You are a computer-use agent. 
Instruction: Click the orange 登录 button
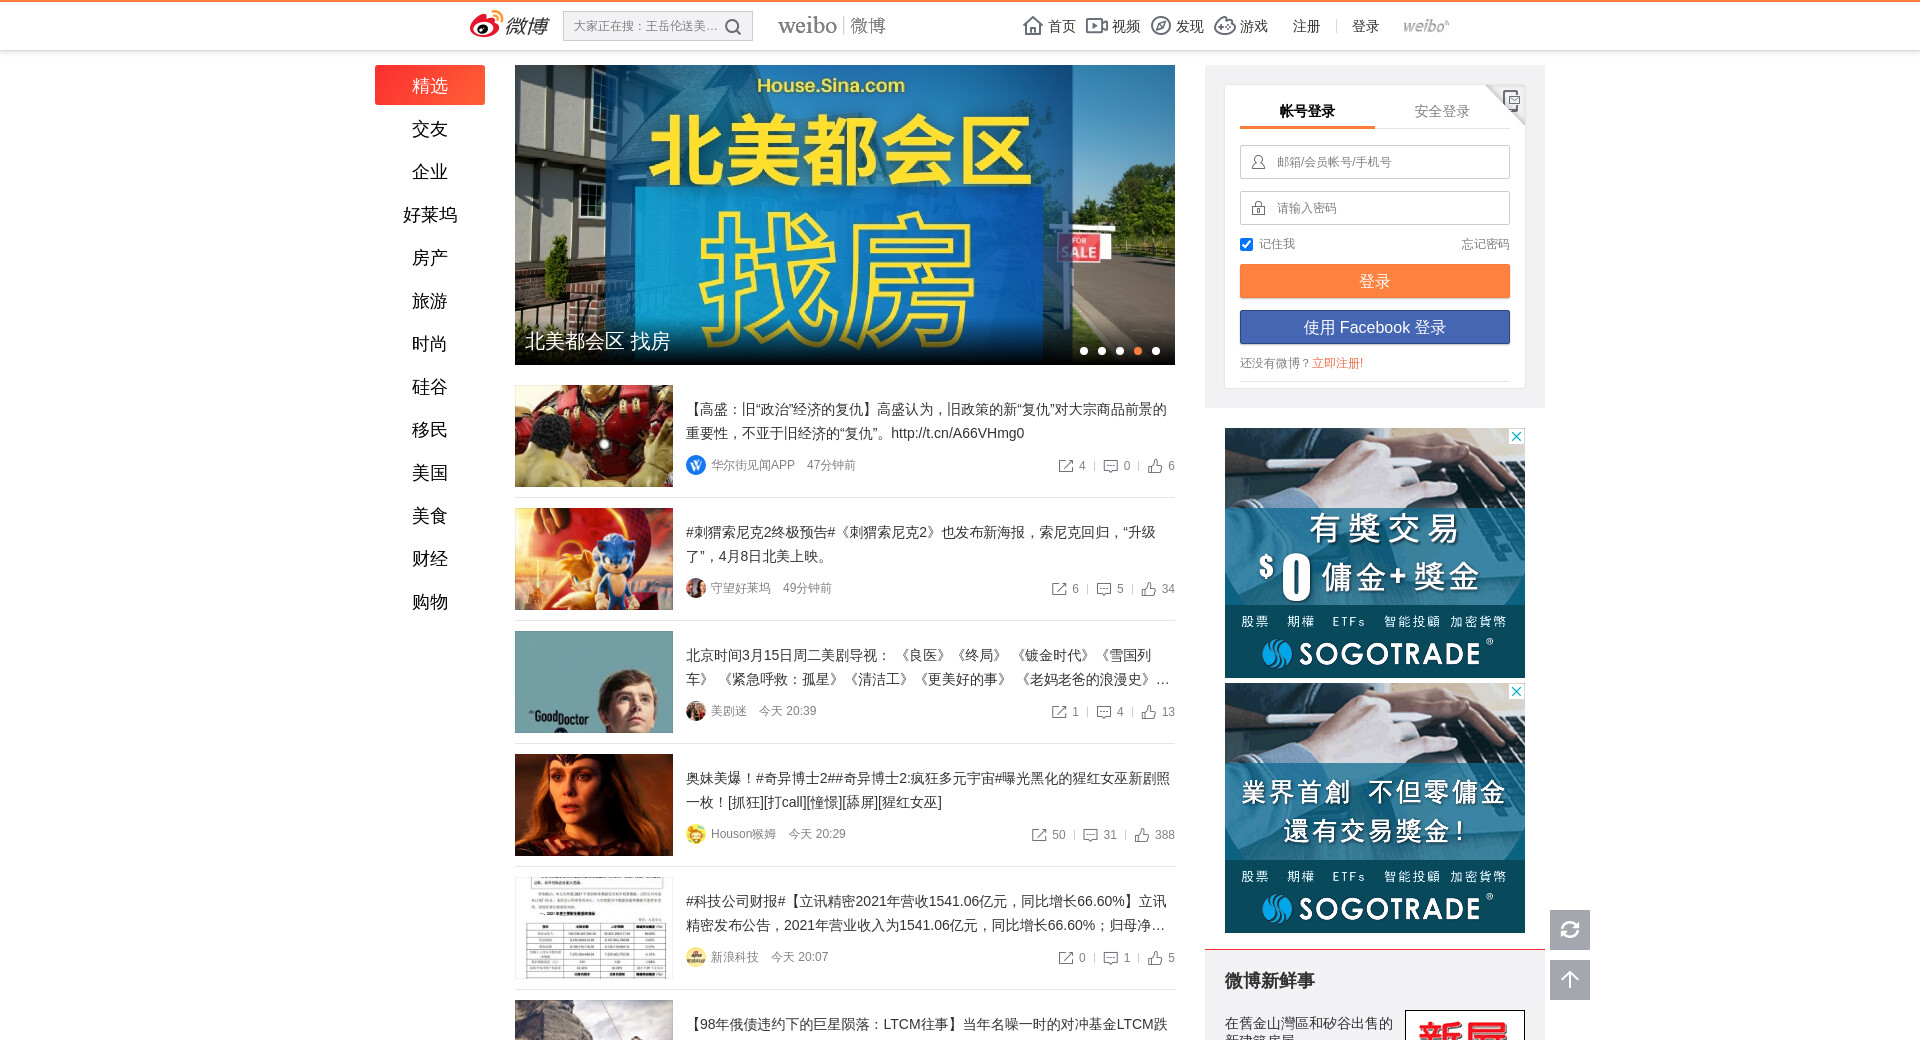pyautogui.click(x=1374, y=281)
